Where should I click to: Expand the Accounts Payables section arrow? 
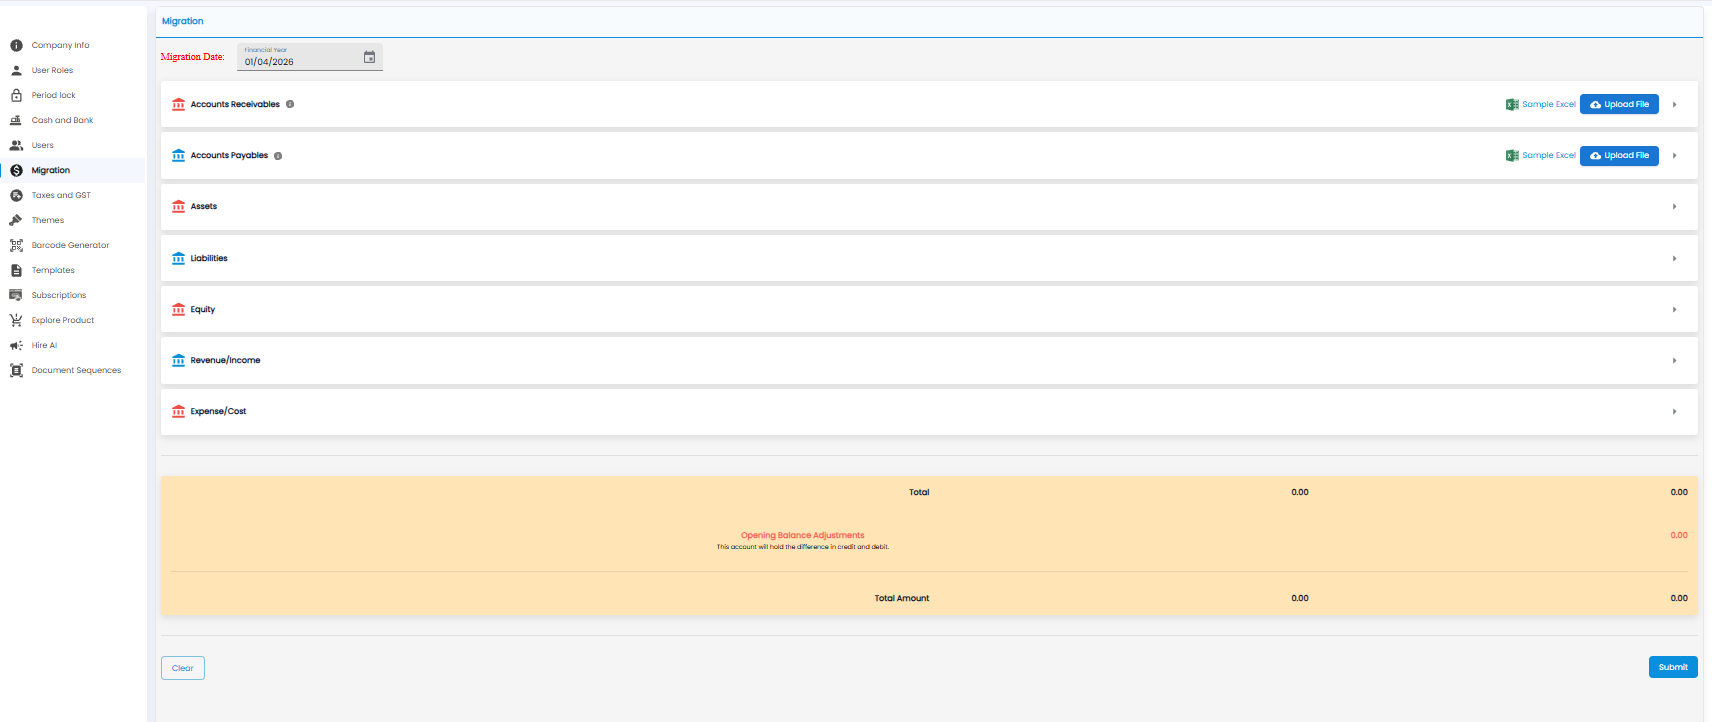(x=1674, y=156)
